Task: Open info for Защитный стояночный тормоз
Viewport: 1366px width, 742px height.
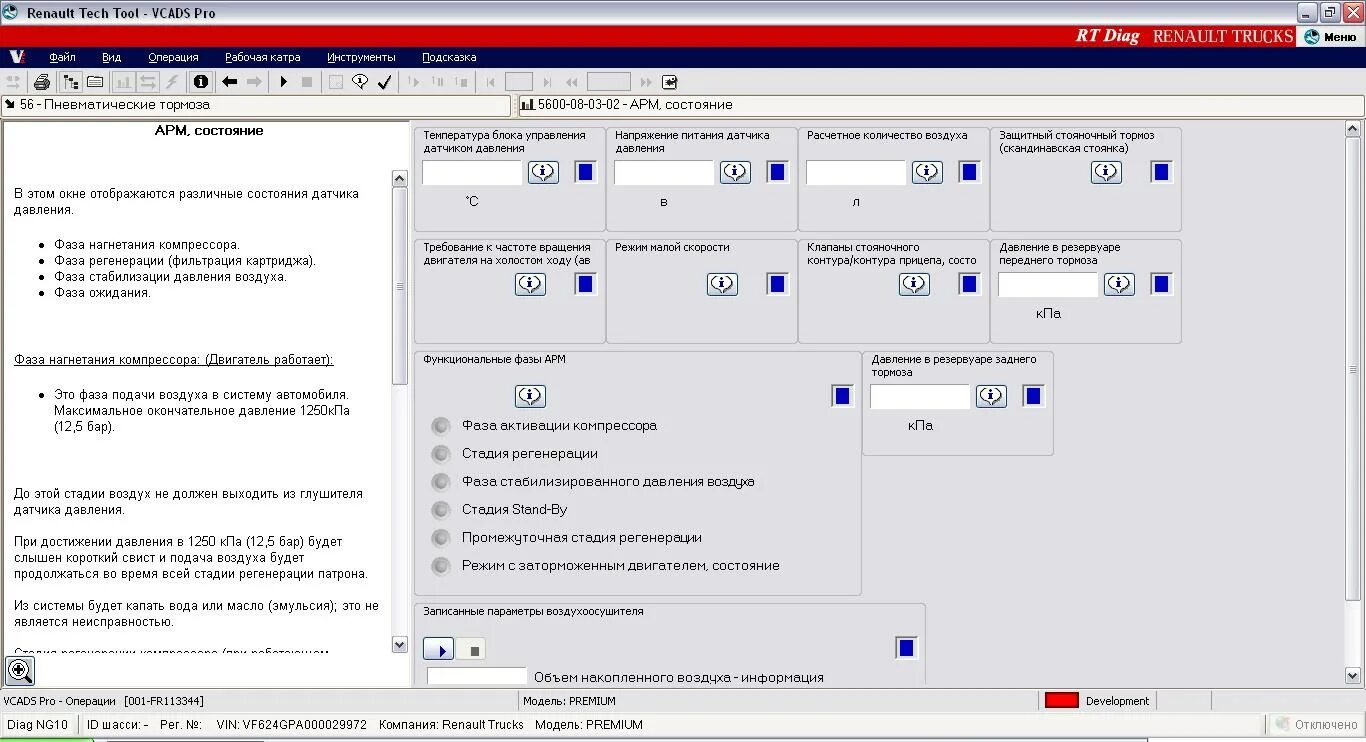Action: 1106,172
